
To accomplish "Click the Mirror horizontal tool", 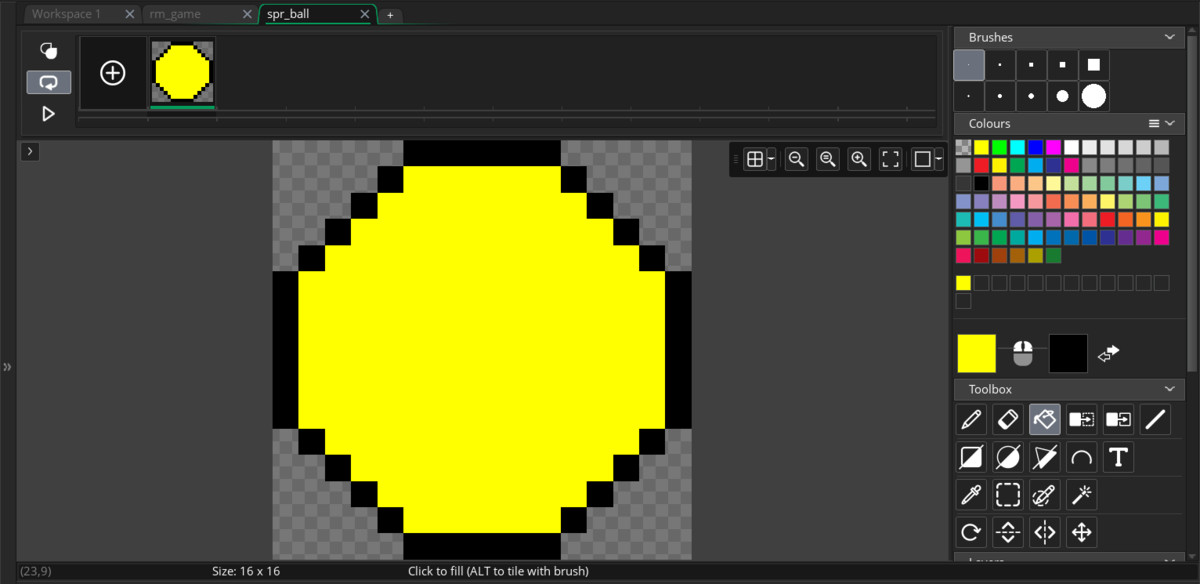I will point(1045,532).
